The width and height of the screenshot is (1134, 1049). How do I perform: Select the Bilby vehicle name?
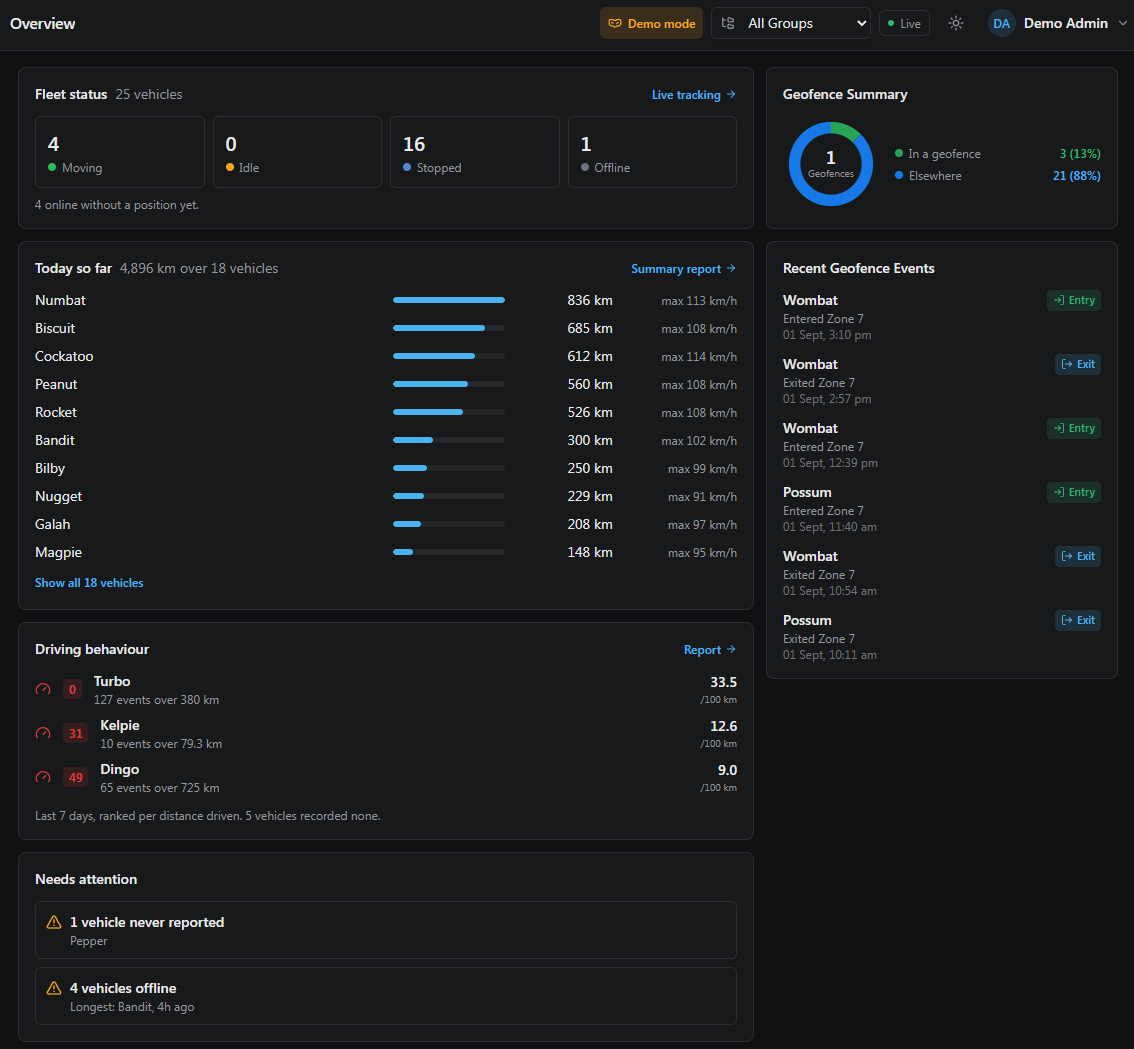pos(50,468)
